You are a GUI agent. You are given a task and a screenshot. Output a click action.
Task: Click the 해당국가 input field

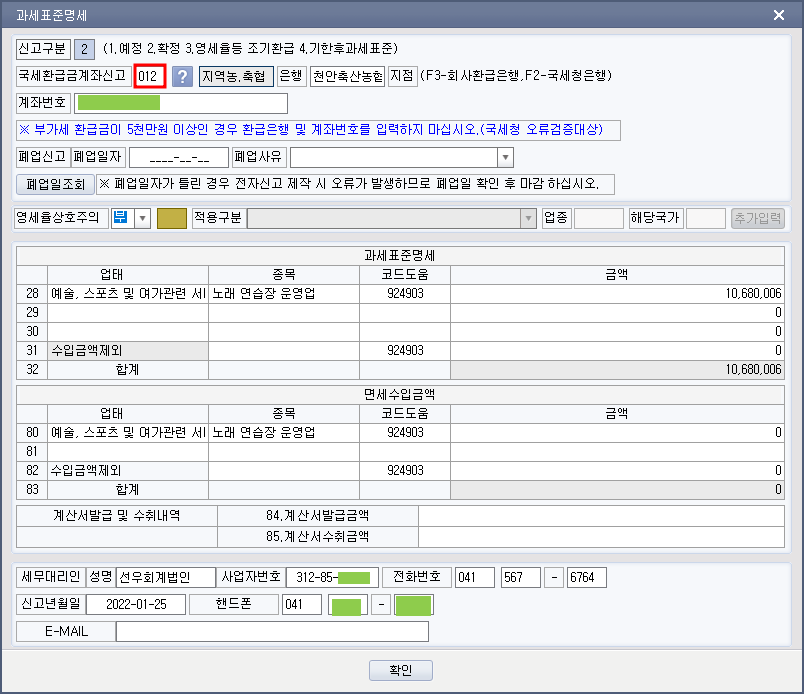point(706,218)
